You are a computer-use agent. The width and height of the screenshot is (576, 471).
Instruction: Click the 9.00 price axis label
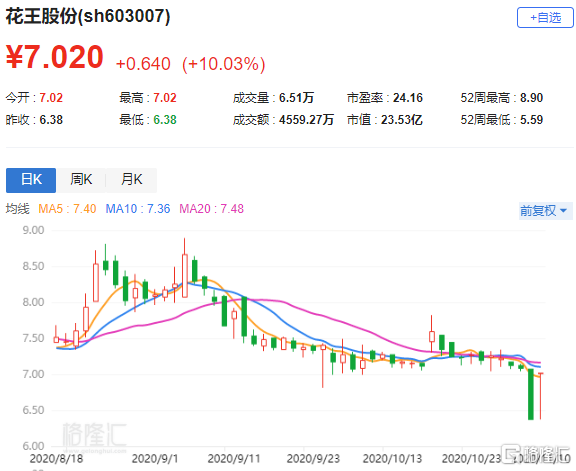coord(33,230)
